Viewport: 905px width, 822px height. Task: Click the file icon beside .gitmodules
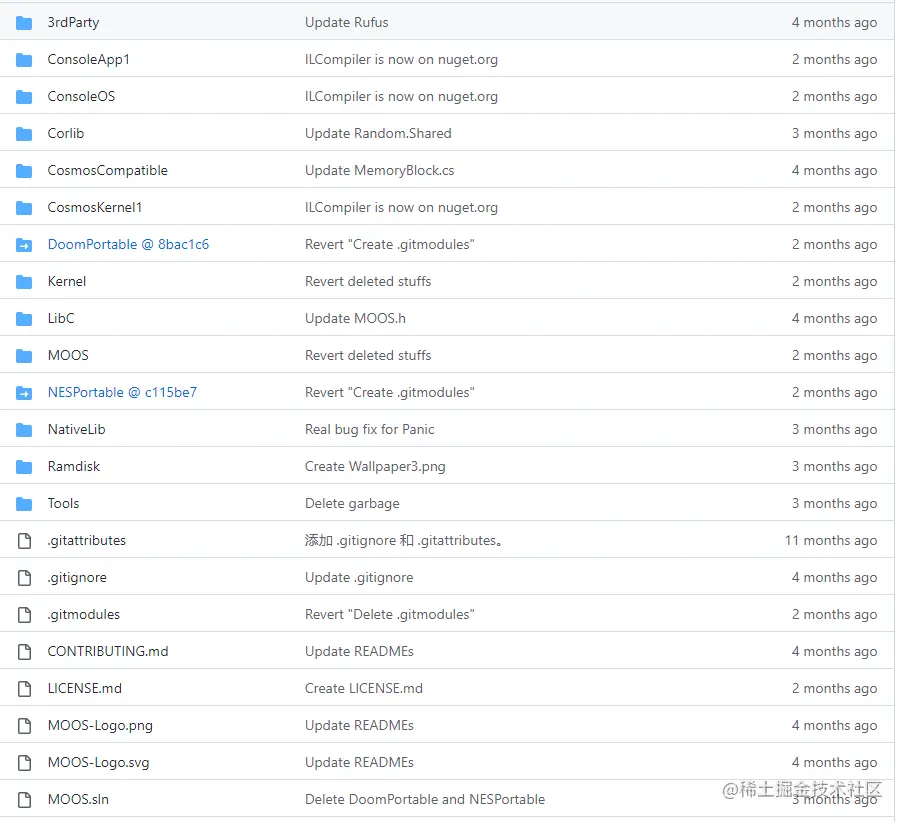[24, 614]
